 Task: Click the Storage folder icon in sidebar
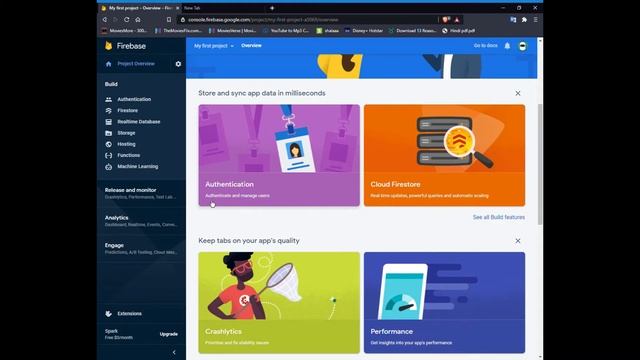[x=109, y=133]
